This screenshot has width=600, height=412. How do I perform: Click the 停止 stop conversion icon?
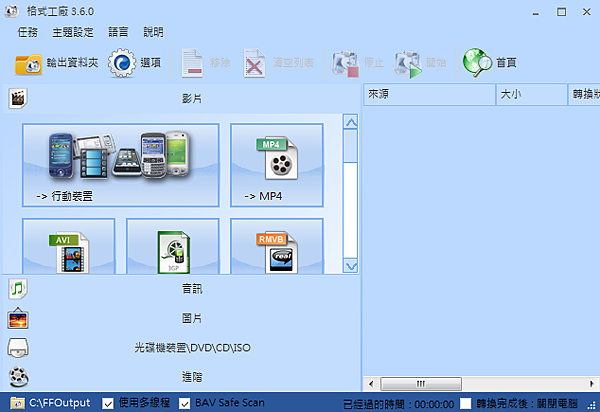point(345,64)
